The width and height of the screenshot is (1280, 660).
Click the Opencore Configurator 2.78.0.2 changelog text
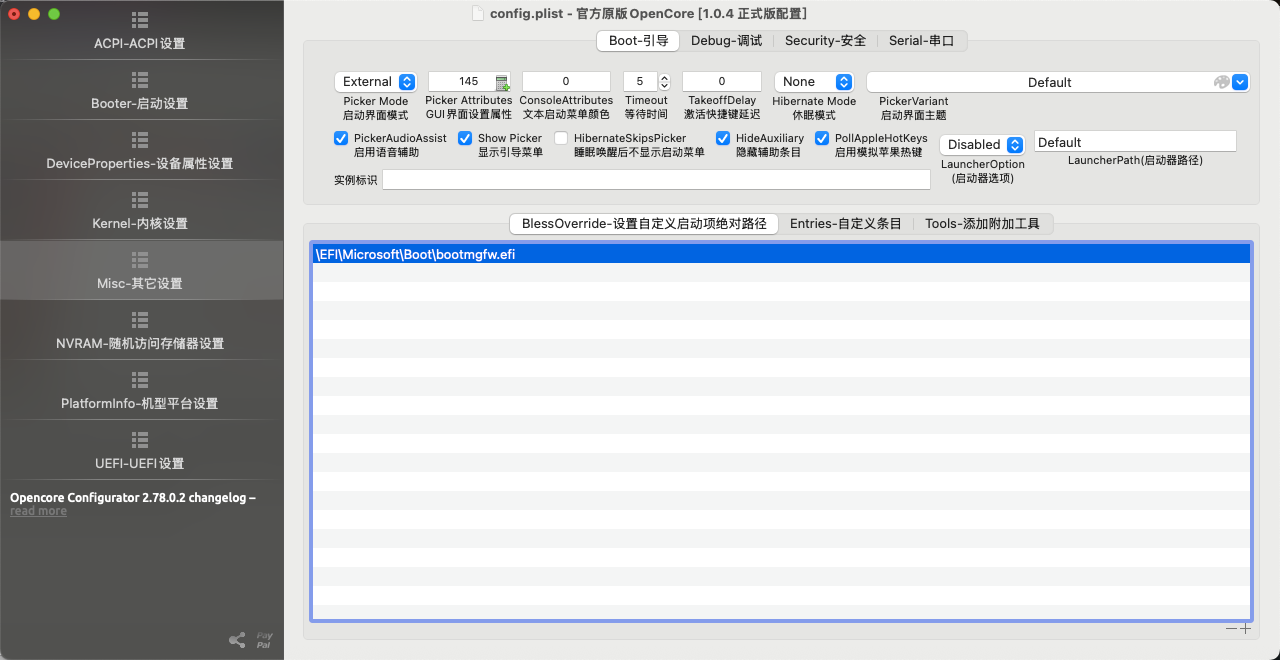[133, 498]
